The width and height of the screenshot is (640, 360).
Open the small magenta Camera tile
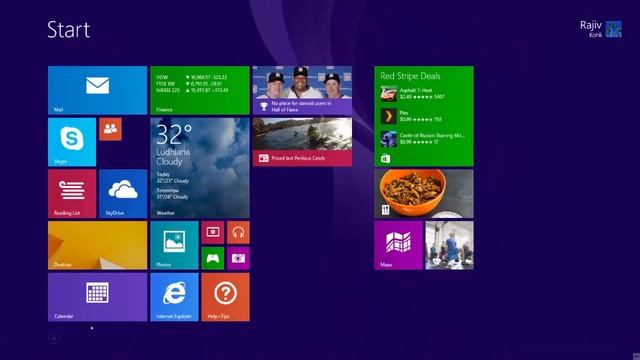point(238,258)
